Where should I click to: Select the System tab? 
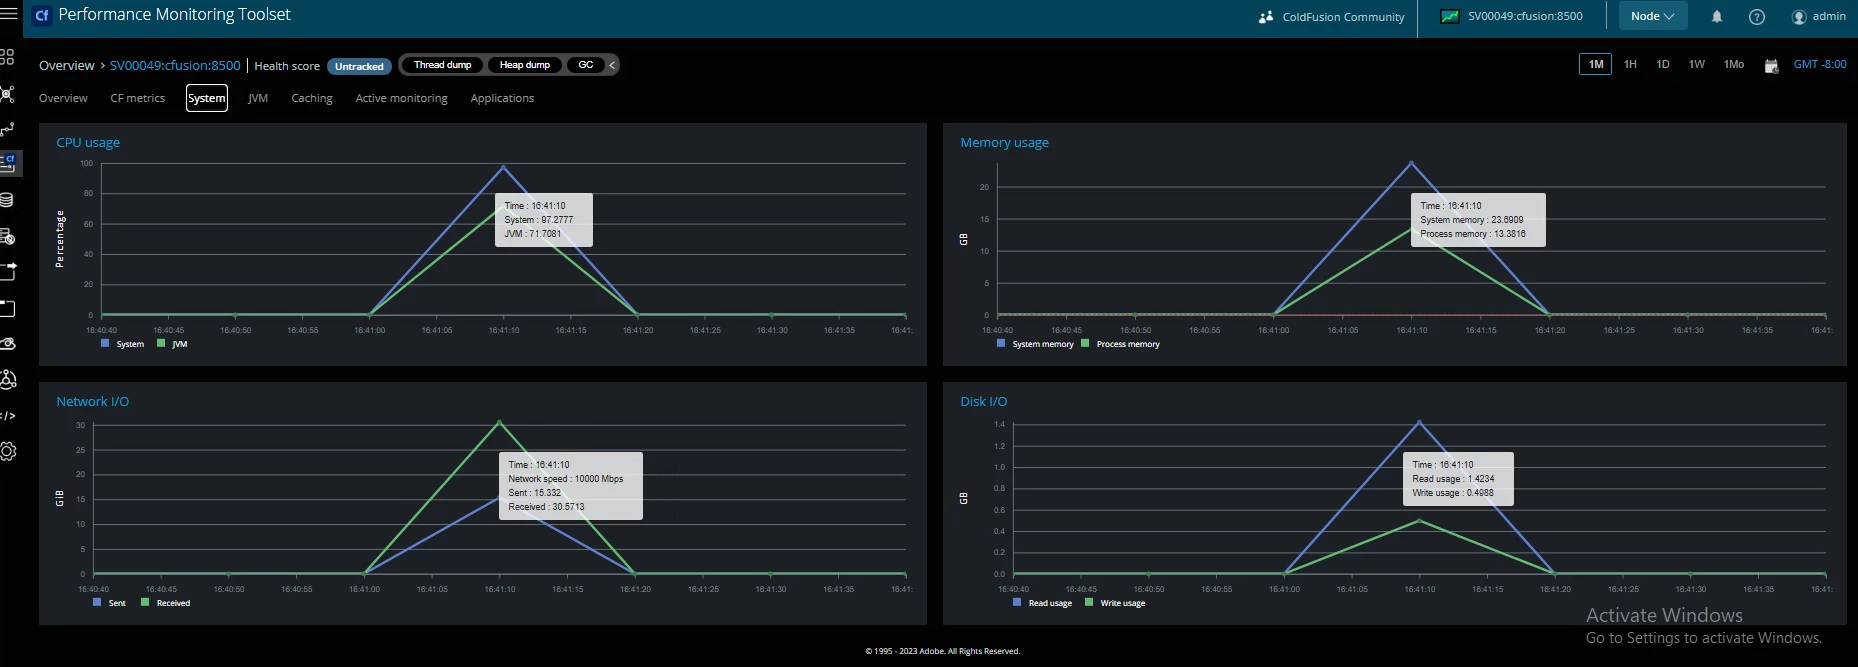pyautogui.click(x=207, y=98)
